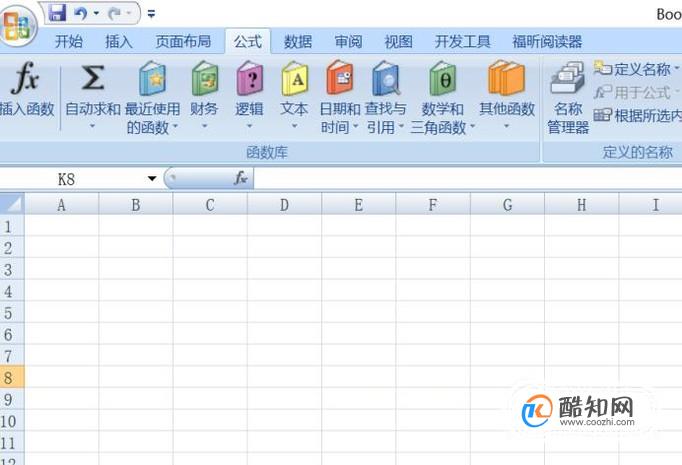
Task: Select row 3 header
Action: pos(12,270)
